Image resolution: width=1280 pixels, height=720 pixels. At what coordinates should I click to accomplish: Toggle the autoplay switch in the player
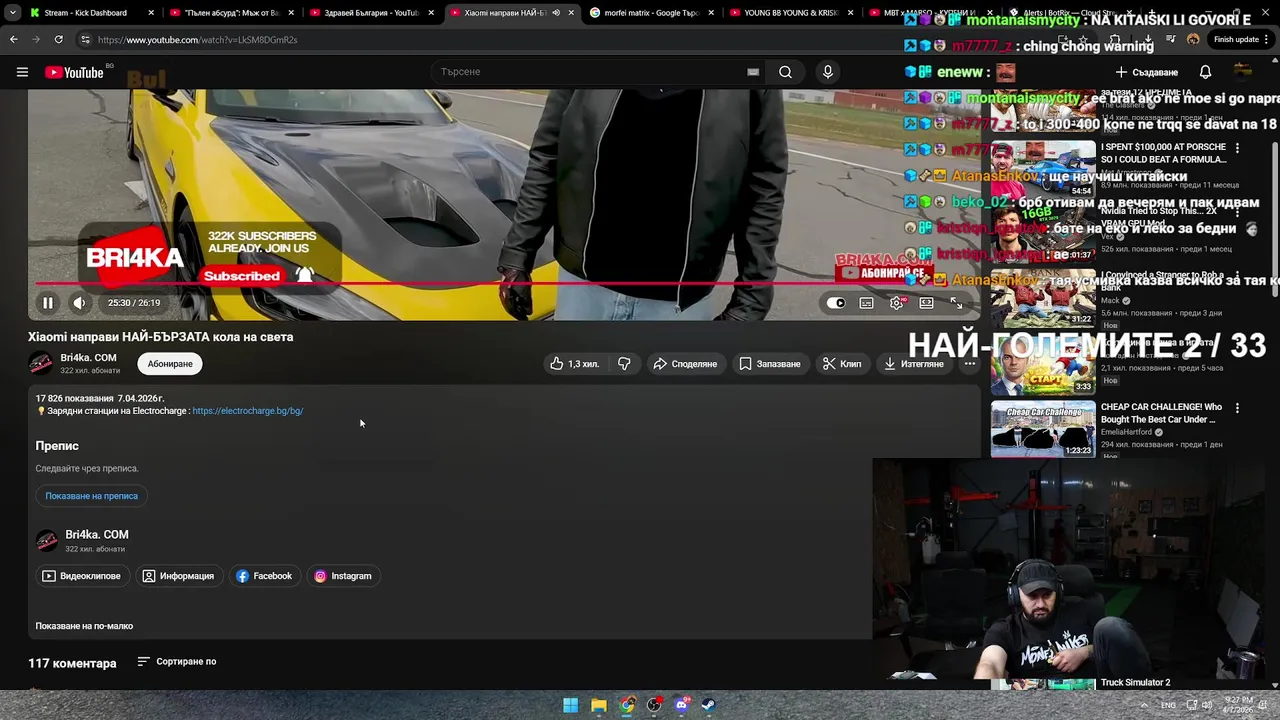pos(836,303)
